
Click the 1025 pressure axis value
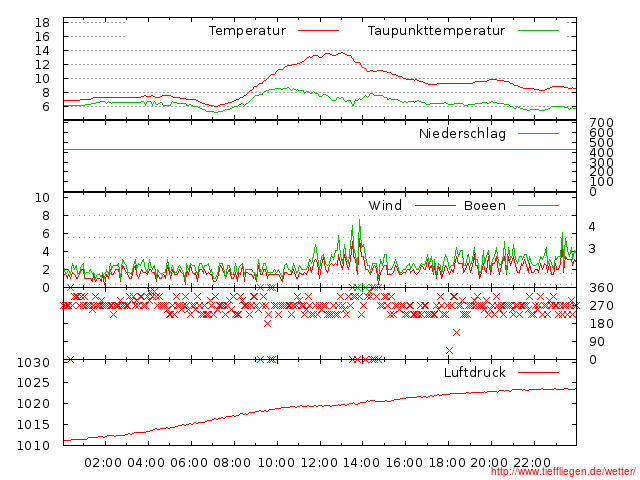33,383
